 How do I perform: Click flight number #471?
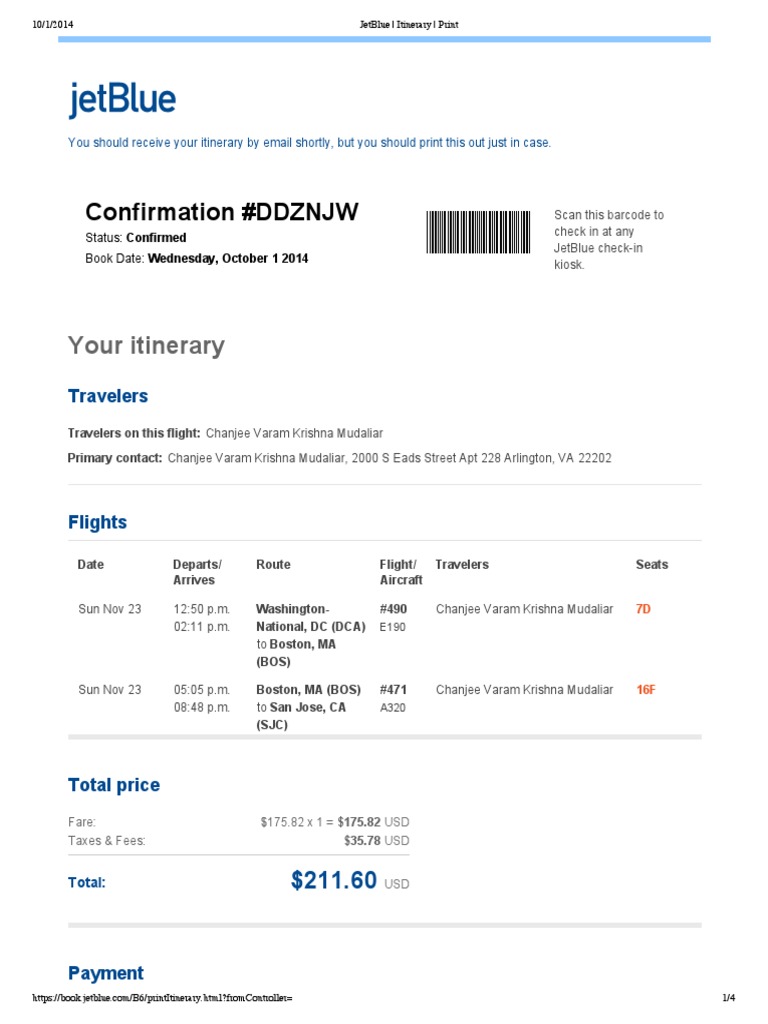click(x=393, y=690)
